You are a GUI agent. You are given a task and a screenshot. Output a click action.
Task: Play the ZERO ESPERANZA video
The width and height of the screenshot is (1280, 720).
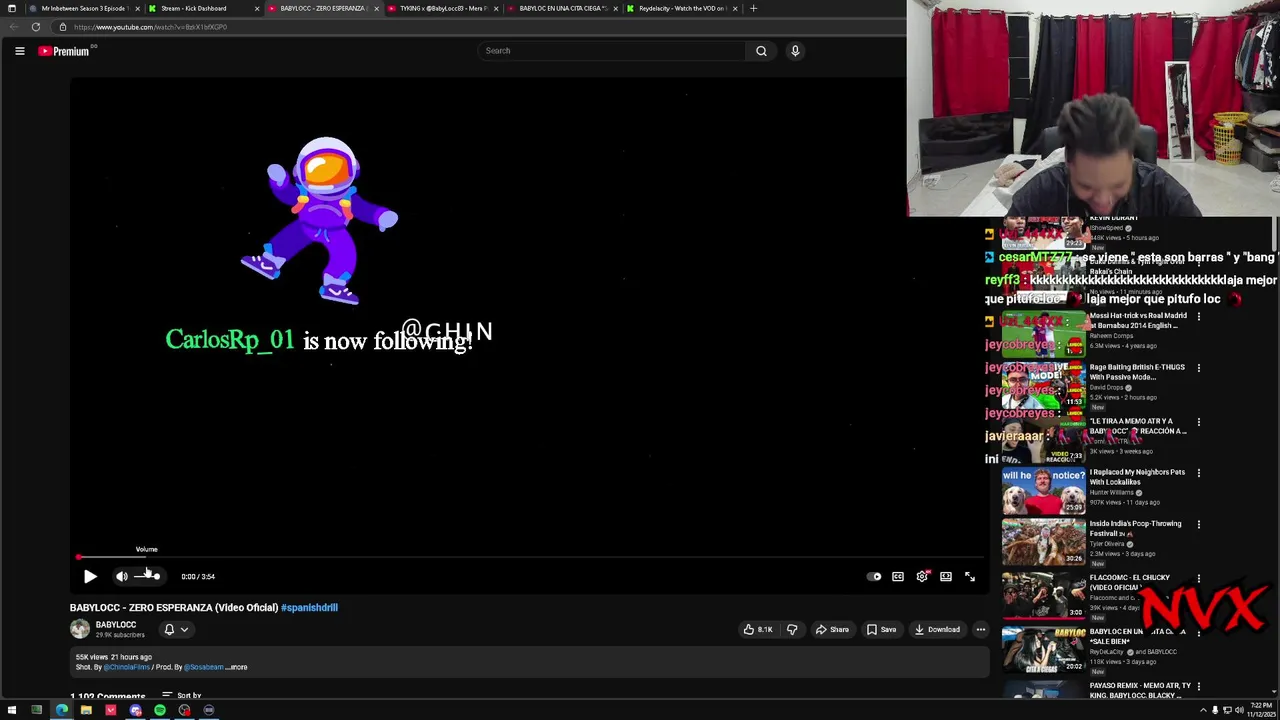click(x=90, y=576)
